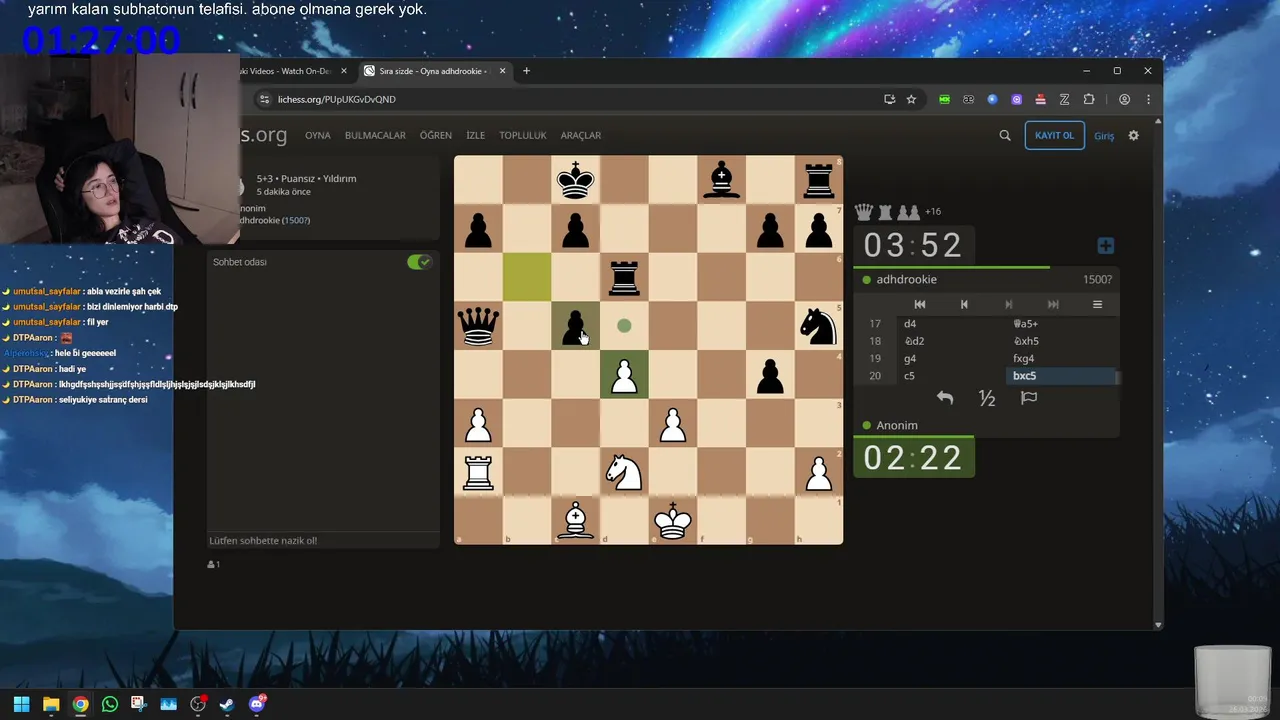Open the TOPLULUK menu
Screen dimensions: 1280x720
[523, 136]
